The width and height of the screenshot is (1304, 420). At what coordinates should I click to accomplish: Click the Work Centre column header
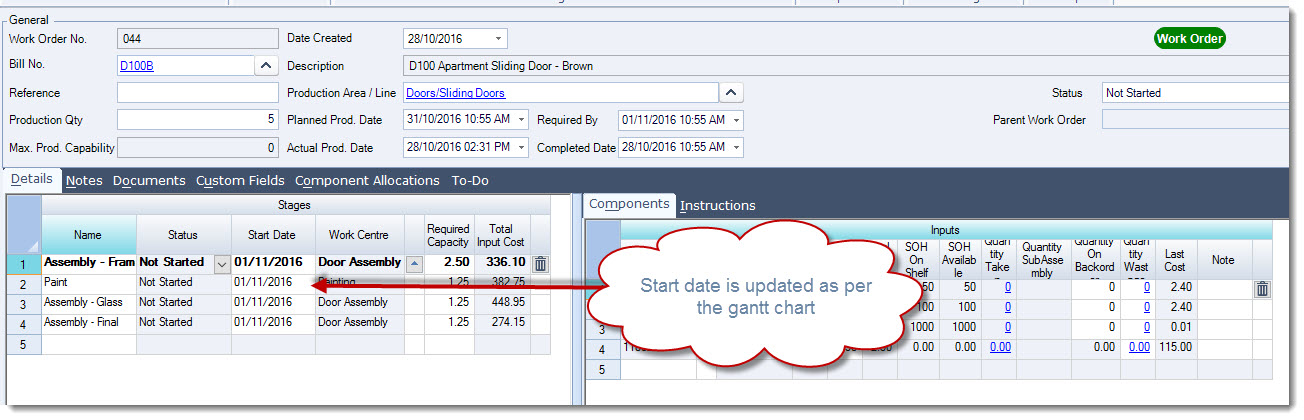pos(359,235)
